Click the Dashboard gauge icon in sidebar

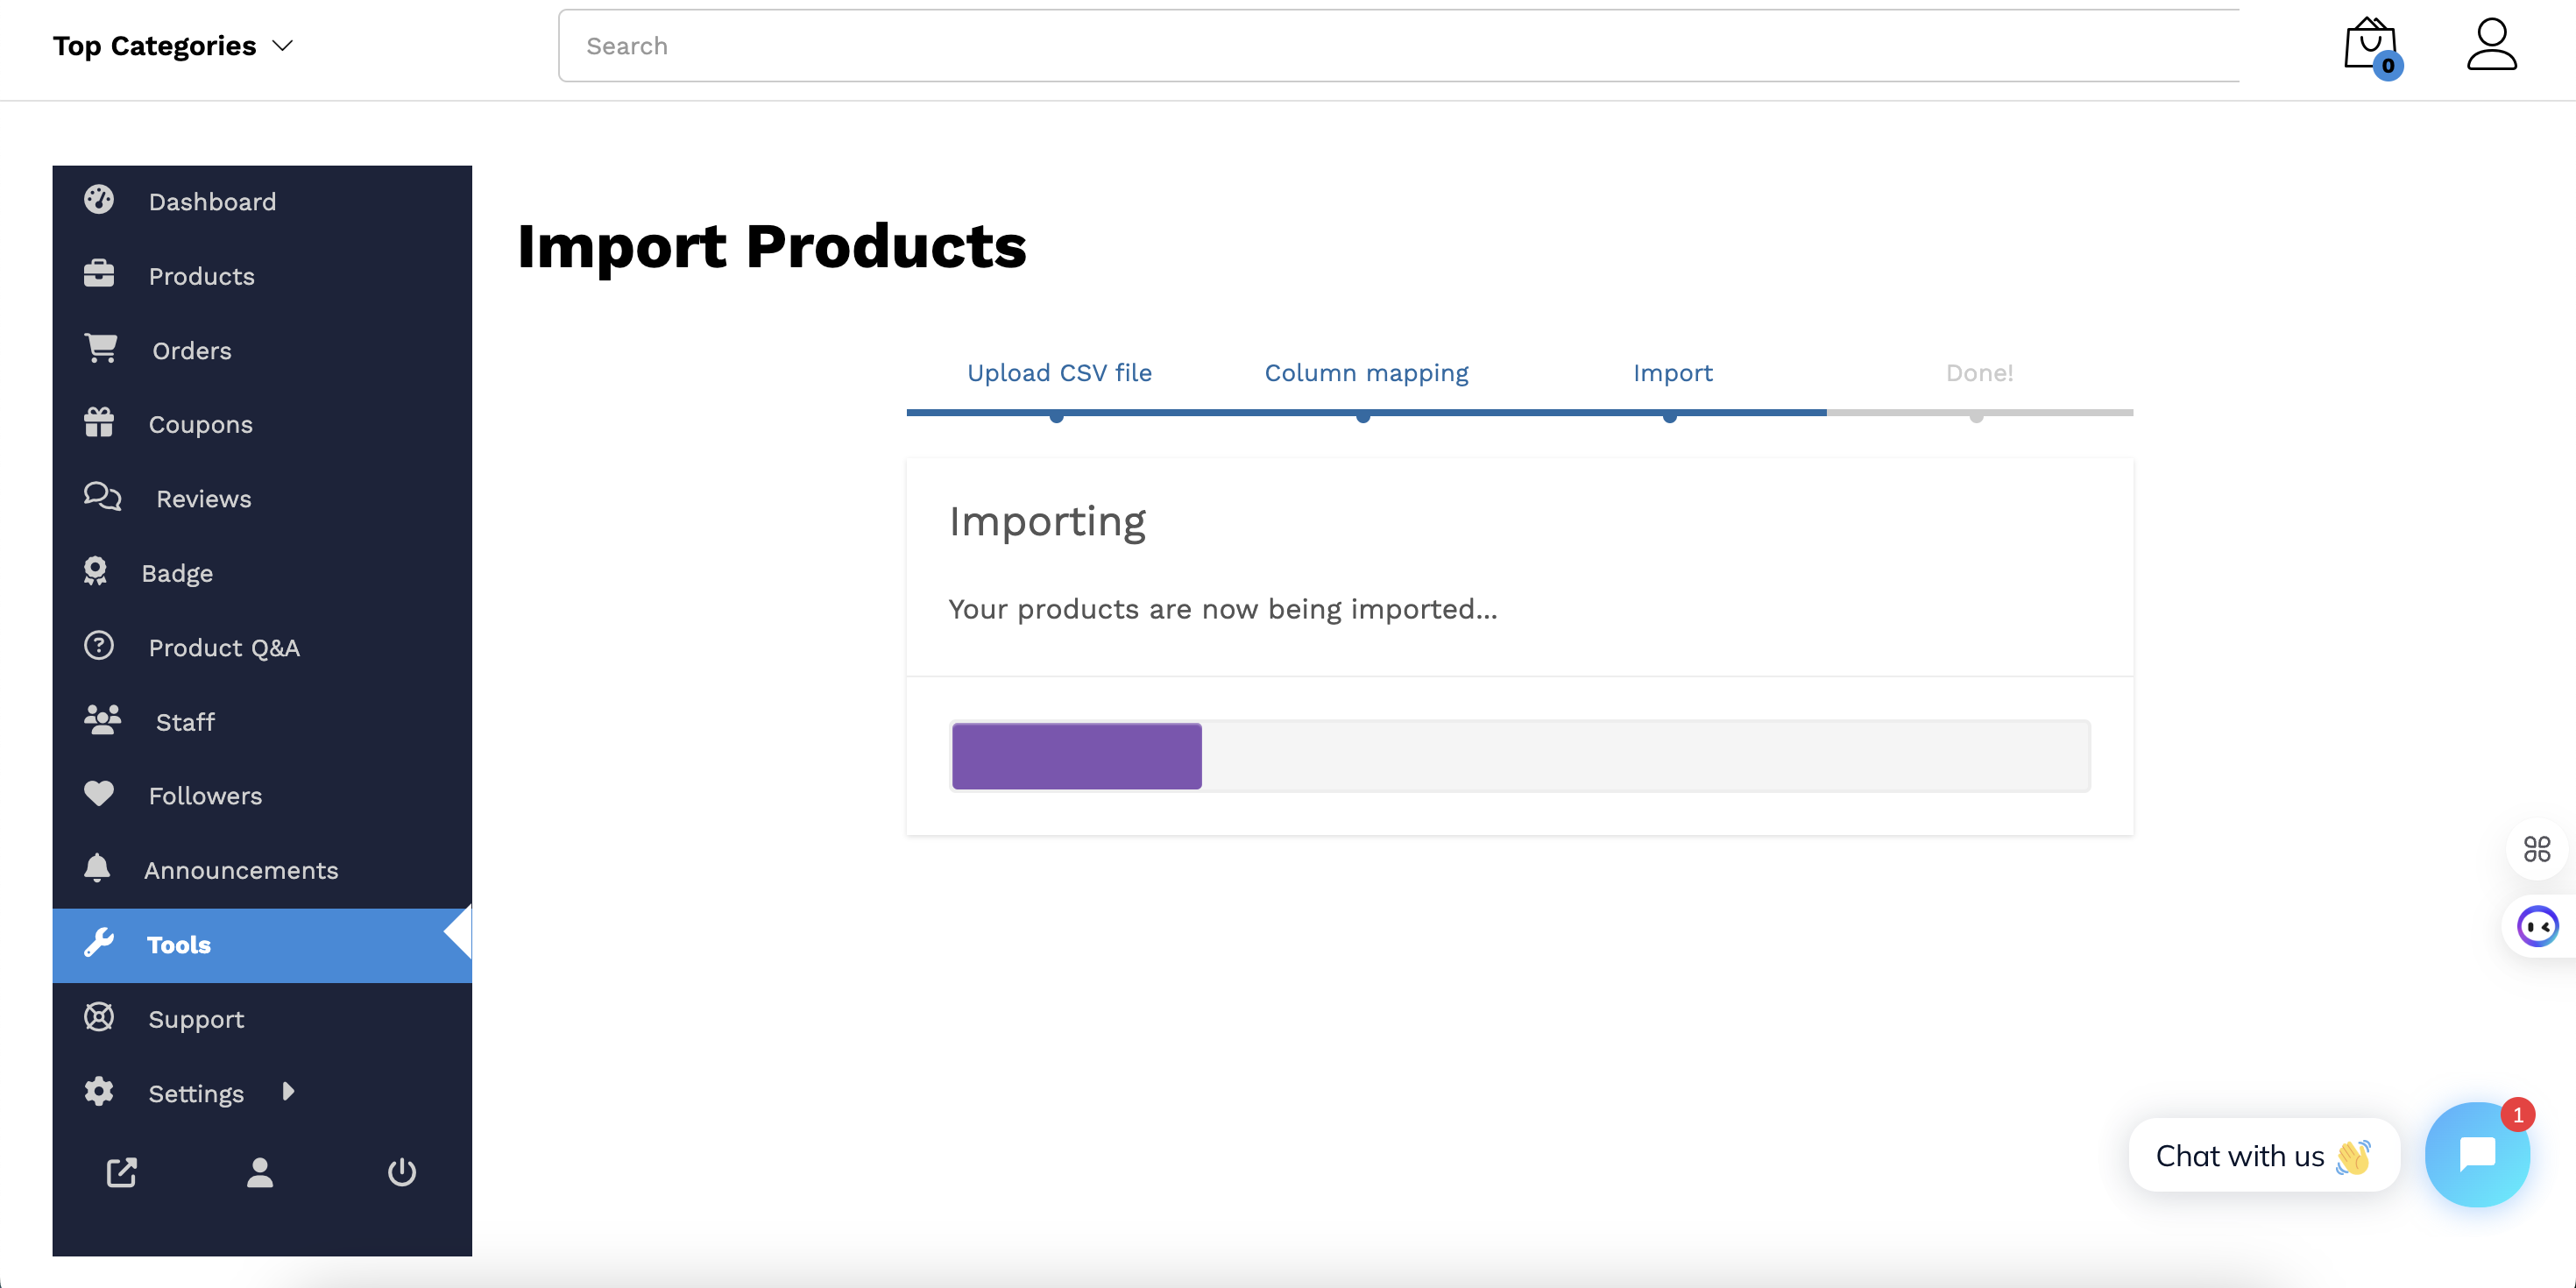click(99, 200)
